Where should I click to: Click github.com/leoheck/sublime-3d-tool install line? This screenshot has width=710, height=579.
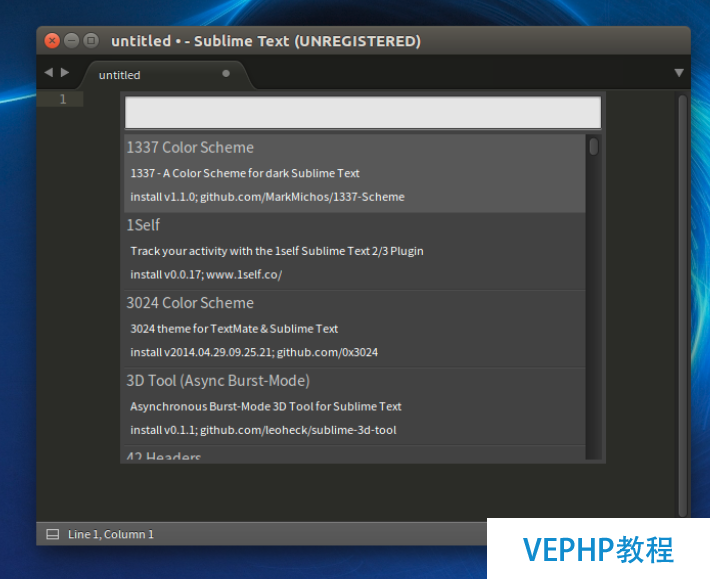click(x=263, y=430)
